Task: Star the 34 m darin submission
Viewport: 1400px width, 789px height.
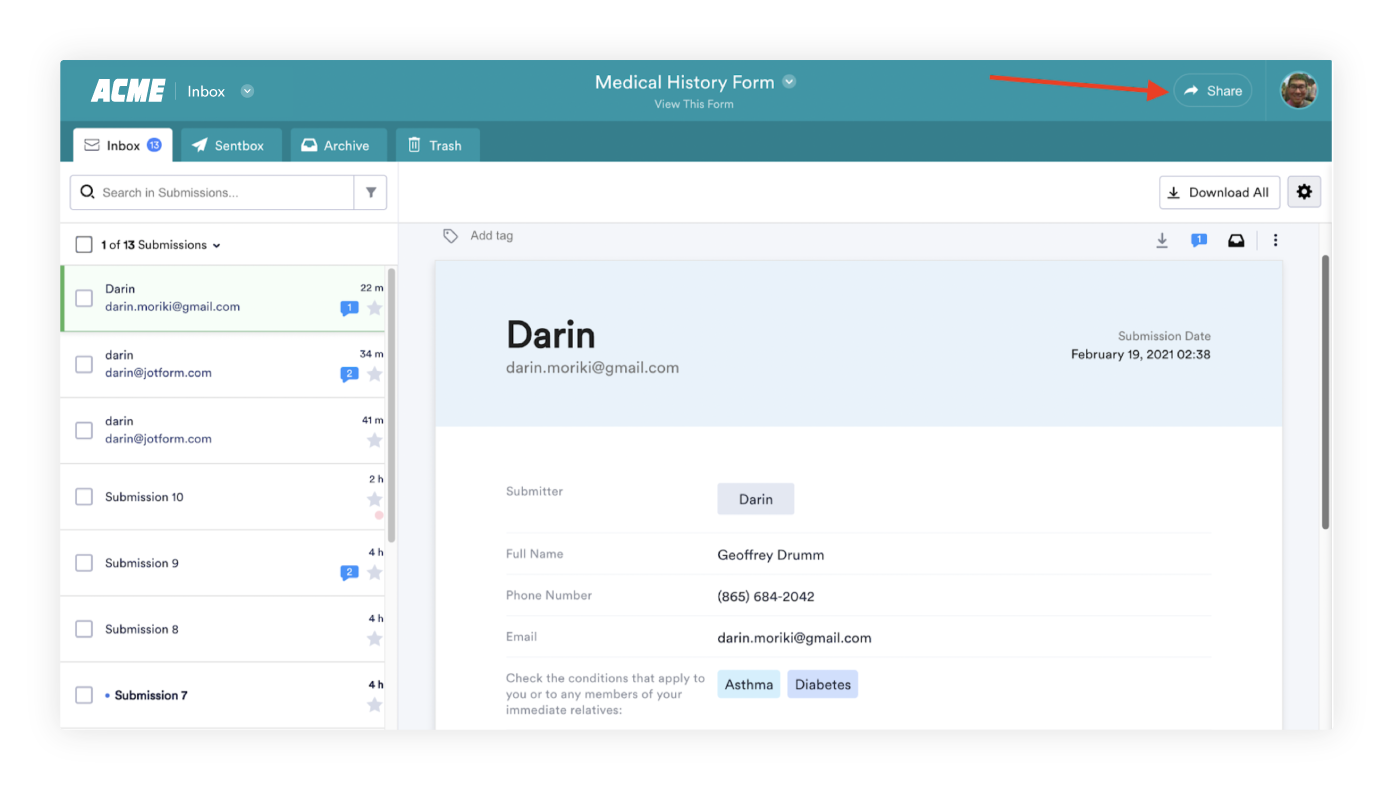Action: coord(375,374)
